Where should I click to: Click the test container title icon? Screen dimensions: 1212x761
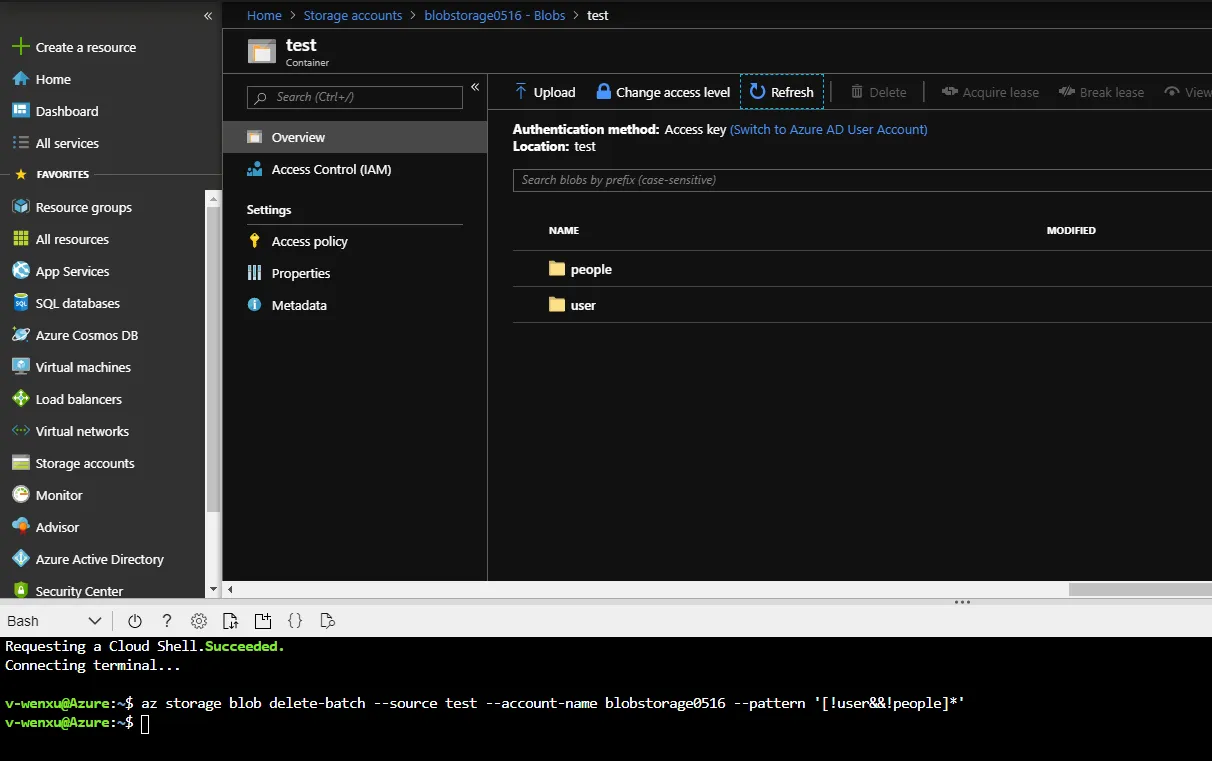[262, 51]
